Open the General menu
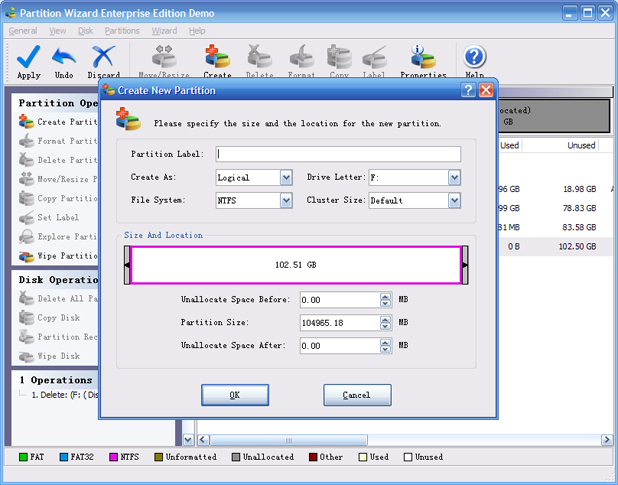 [23, 31]
